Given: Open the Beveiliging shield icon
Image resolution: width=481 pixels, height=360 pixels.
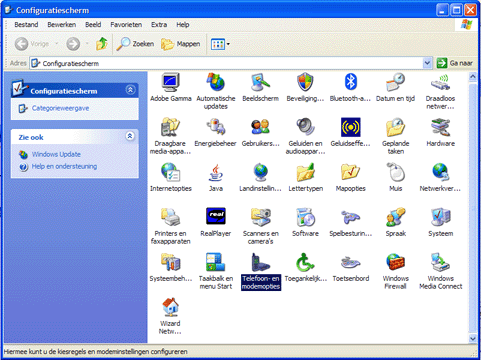Looking at the screenshot, I should (x=305, y=83).
